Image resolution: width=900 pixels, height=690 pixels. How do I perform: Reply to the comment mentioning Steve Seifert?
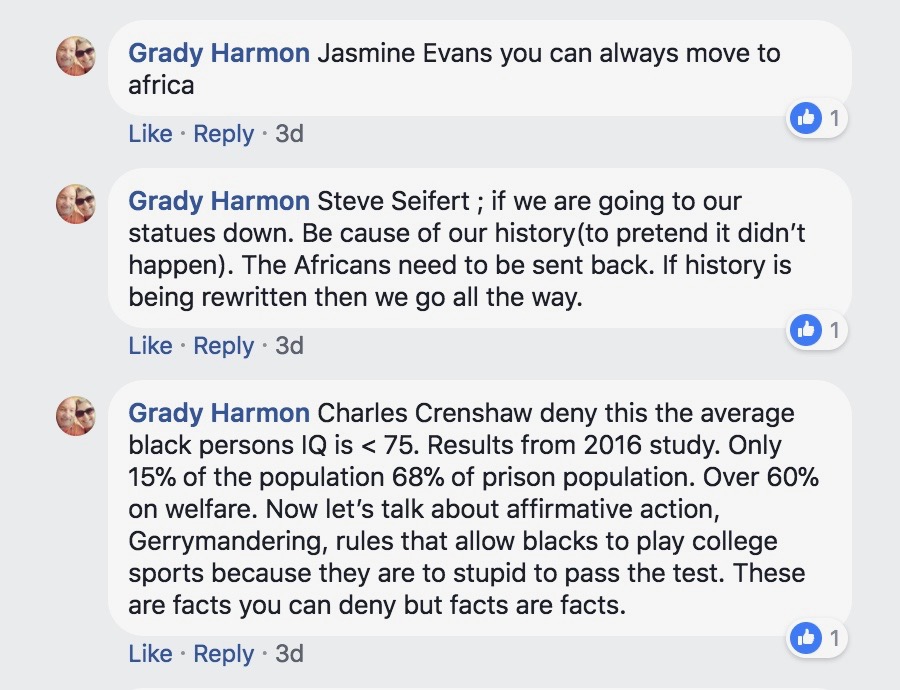[223, 345]
